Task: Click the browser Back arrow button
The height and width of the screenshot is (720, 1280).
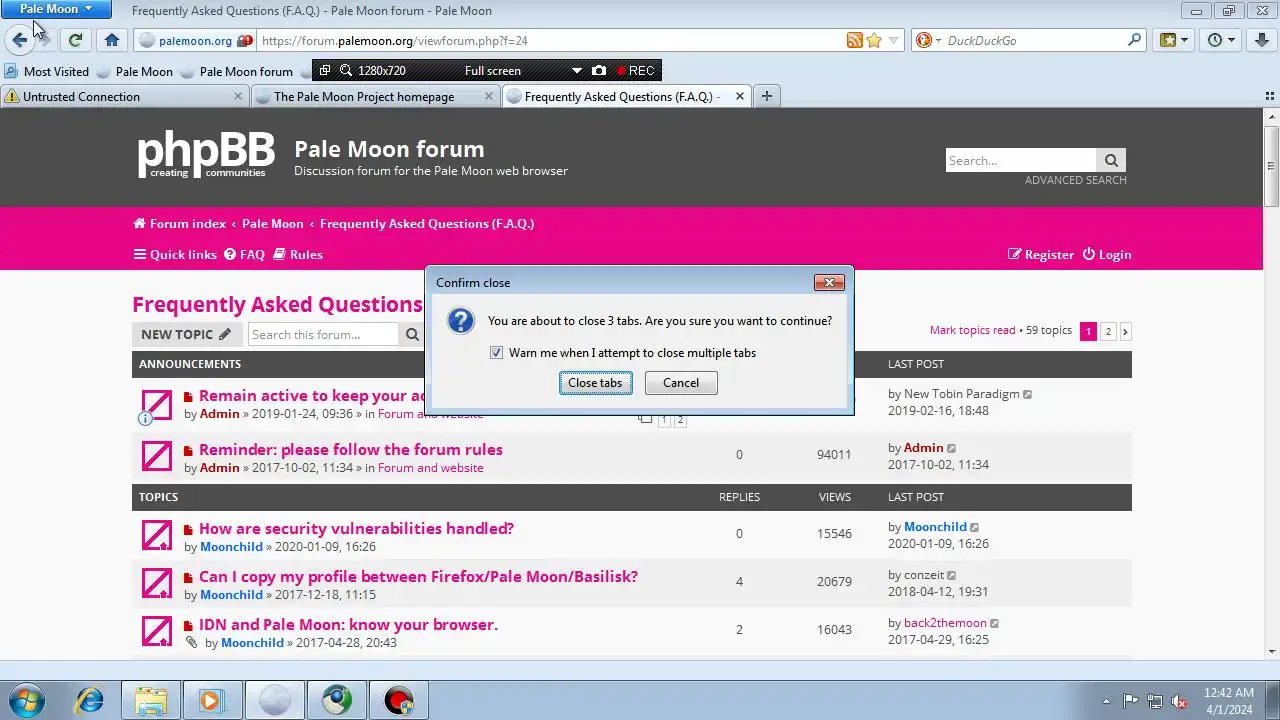Action: pyautogui.click(x=19, y=40)
